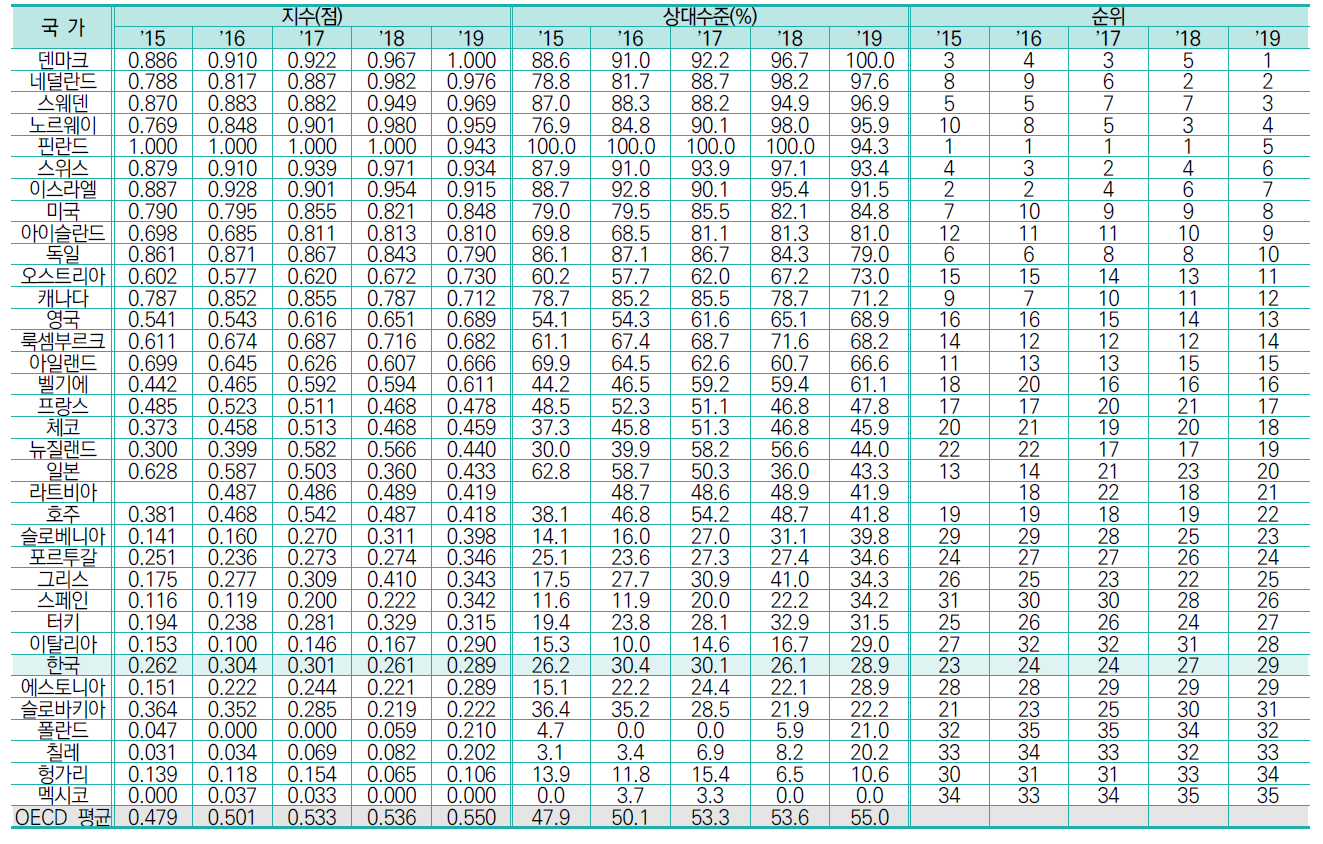Click the 노르웨이 country name
This screenshot has width=1323, height=844.
point(62,124)
